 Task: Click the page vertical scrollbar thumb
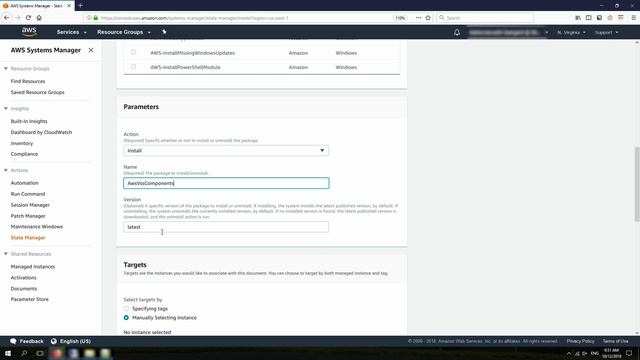pos(637,184)
